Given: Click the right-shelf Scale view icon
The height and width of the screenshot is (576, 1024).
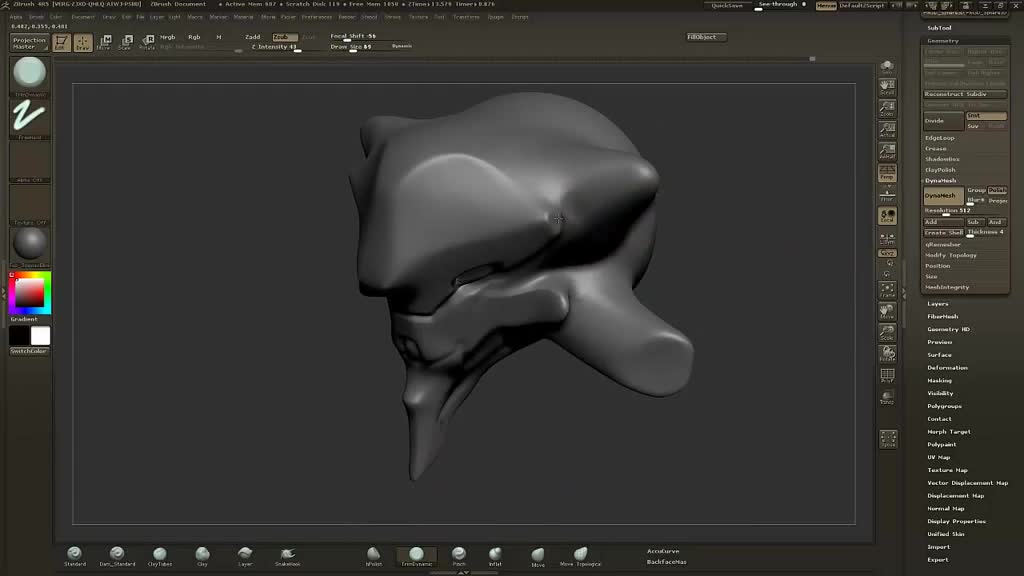Looking at the screenshot, I should [887, 333].
